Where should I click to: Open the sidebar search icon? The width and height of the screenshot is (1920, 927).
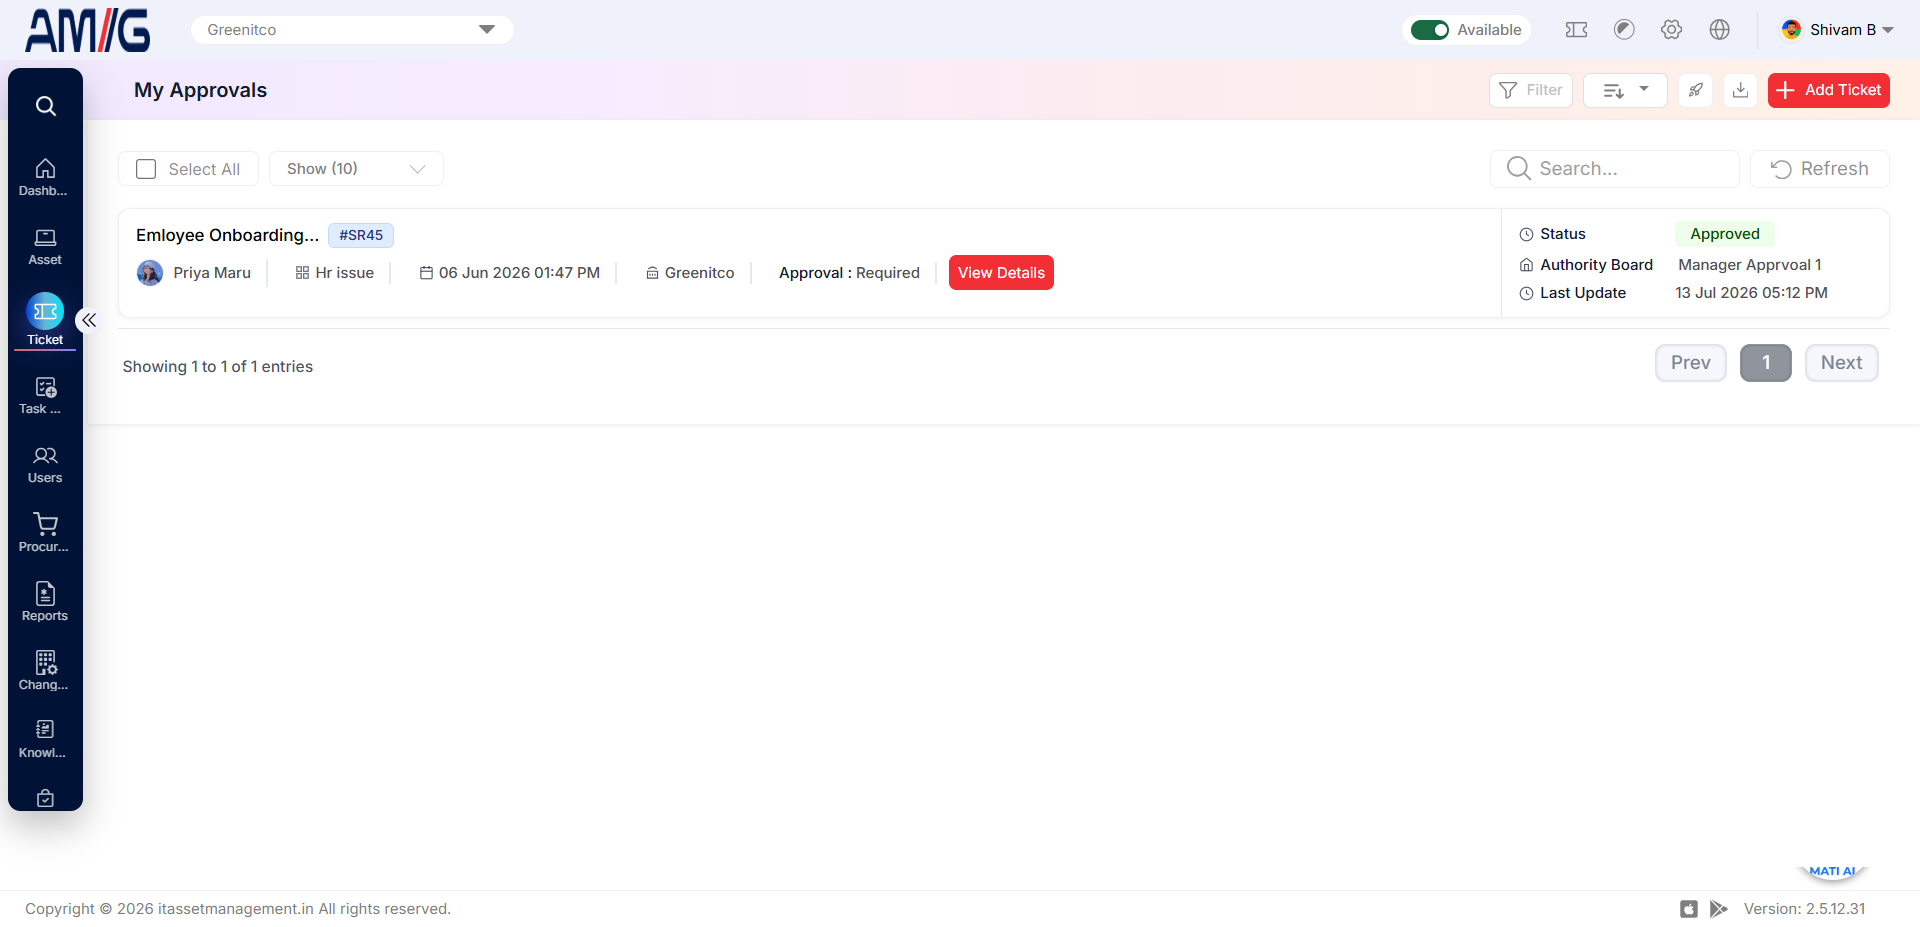[45, 106]
